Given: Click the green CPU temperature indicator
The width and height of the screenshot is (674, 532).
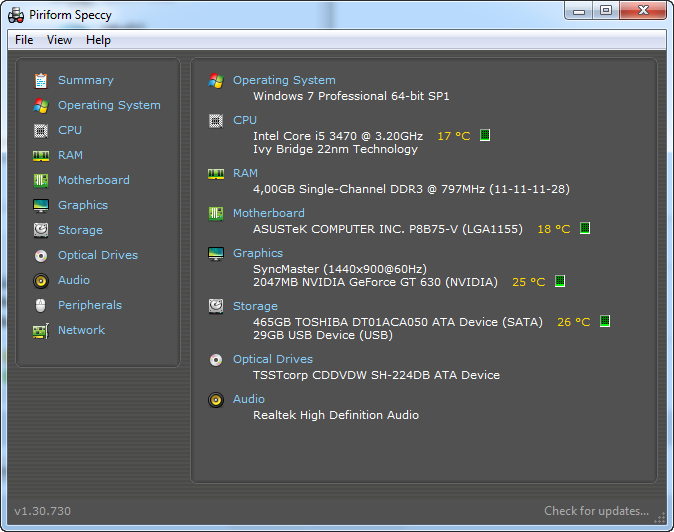Looking at the screenshot, I should 485,135.
